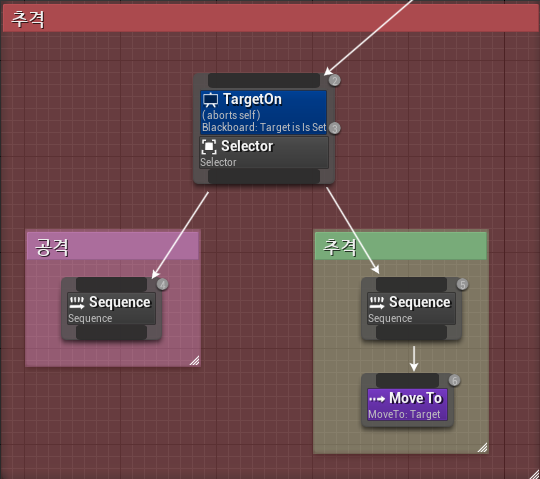Click the 공격 comment box resize handle

(195, 360)
